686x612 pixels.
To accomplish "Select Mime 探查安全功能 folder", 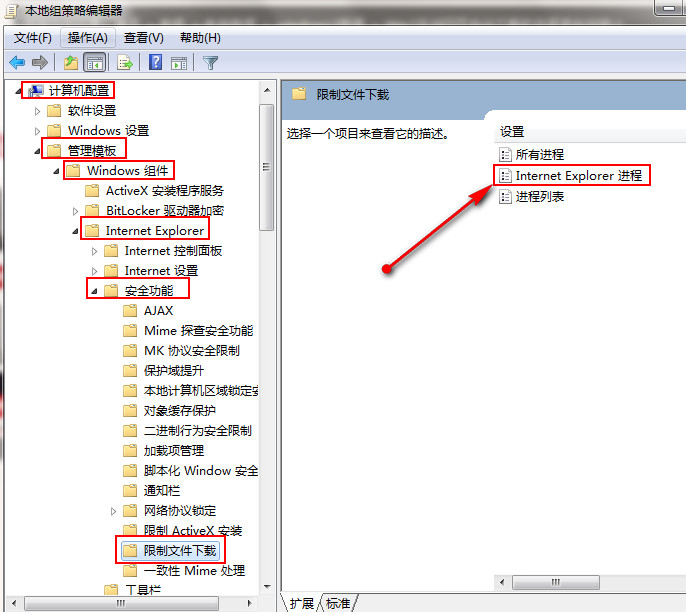I will [199, 331].
